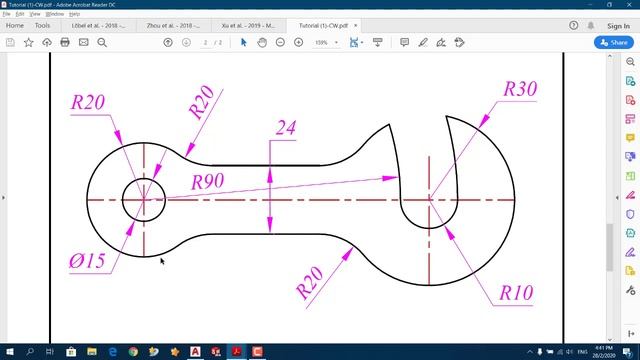Open fit page options icon
640x360 pixels.
354,42
